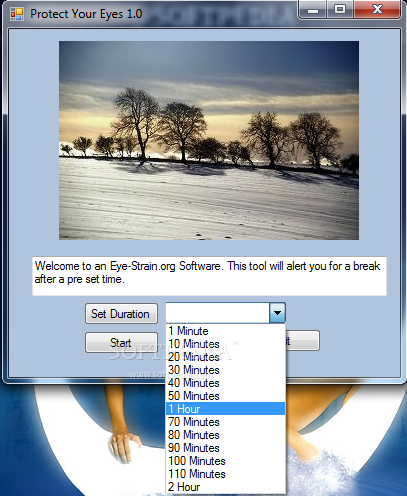Minimize the Protect Your Eyes window
407x496 pixels.
click(x=313, y=9)
